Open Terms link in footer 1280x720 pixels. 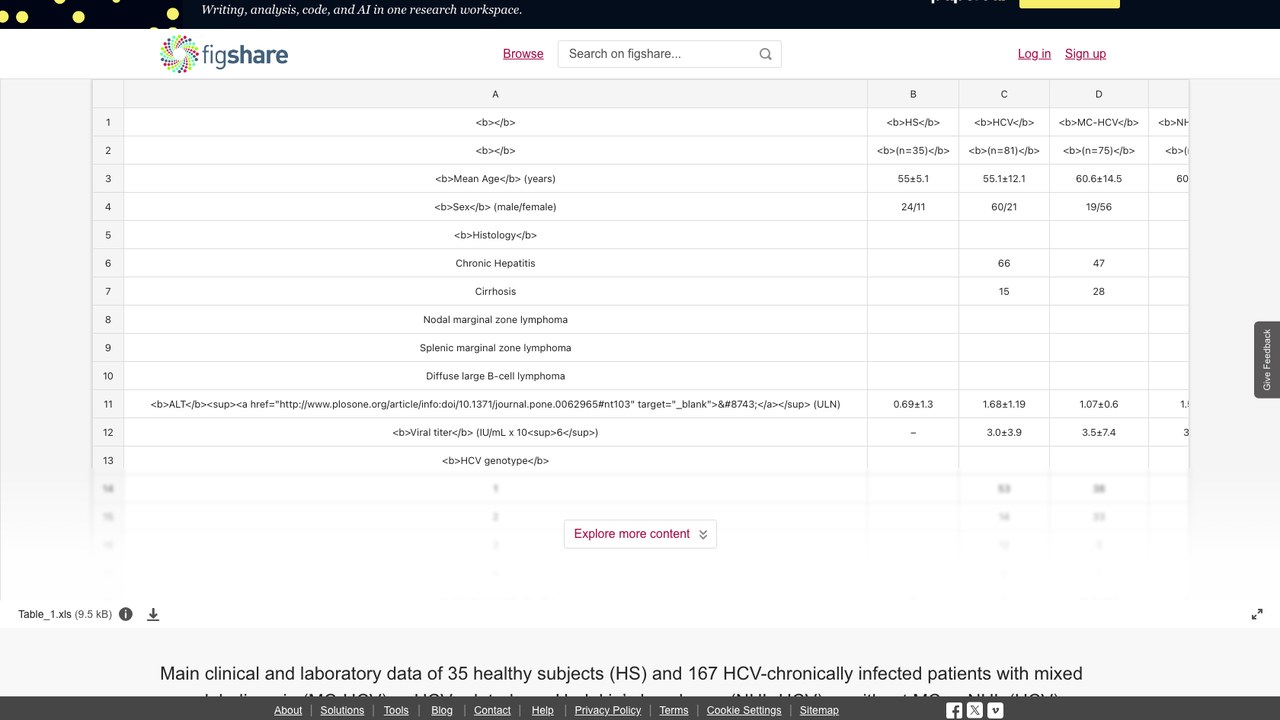pos(674,710)
